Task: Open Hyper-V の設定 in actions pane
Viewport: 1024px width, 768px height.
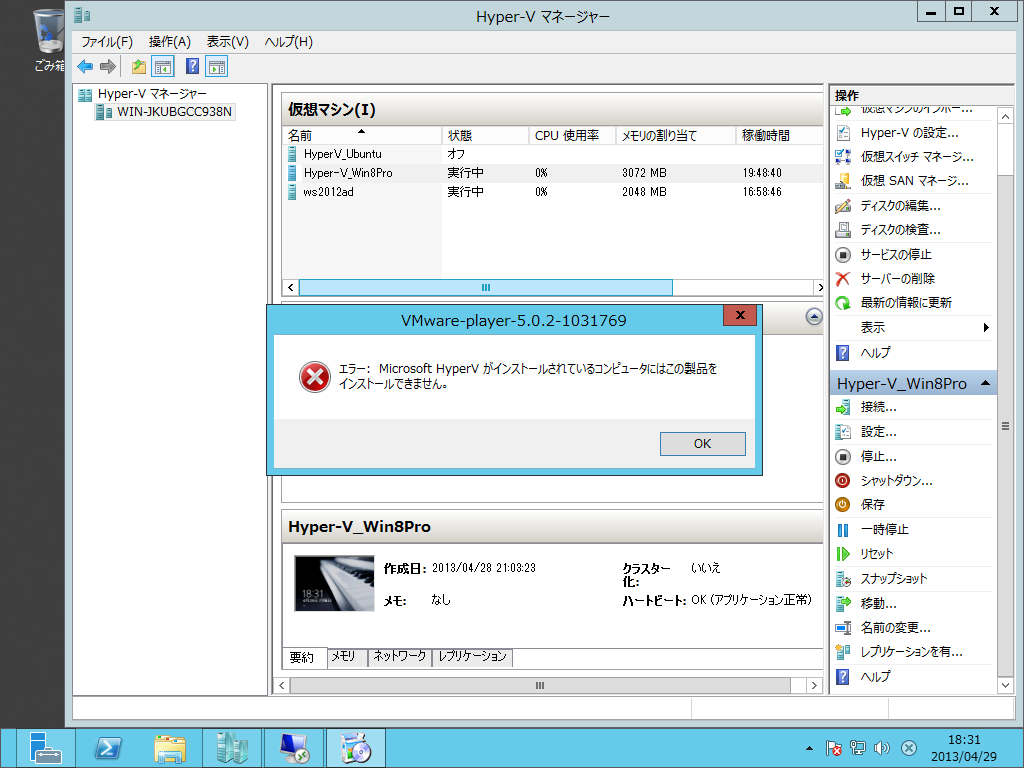Action: pos(909,133)
